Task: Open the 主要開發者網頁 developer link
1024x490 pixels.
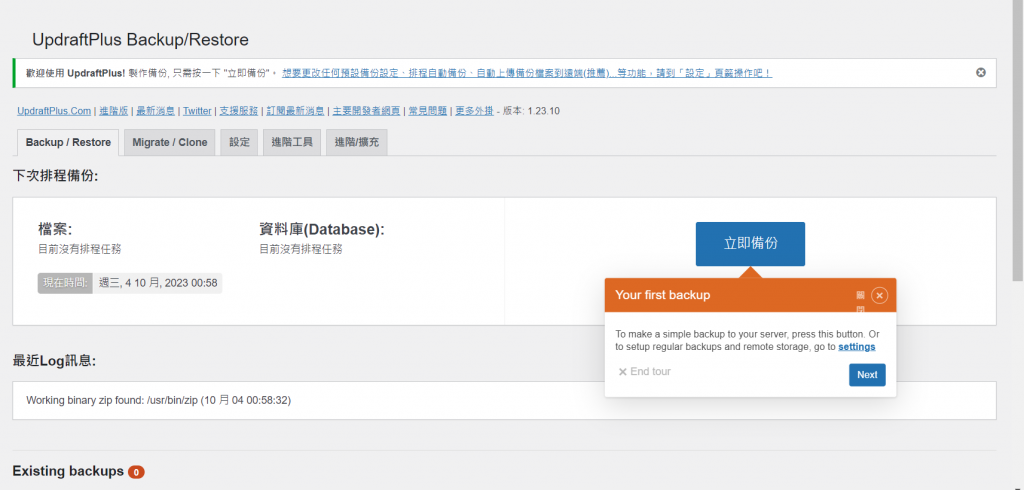Action: pos(366,111)
